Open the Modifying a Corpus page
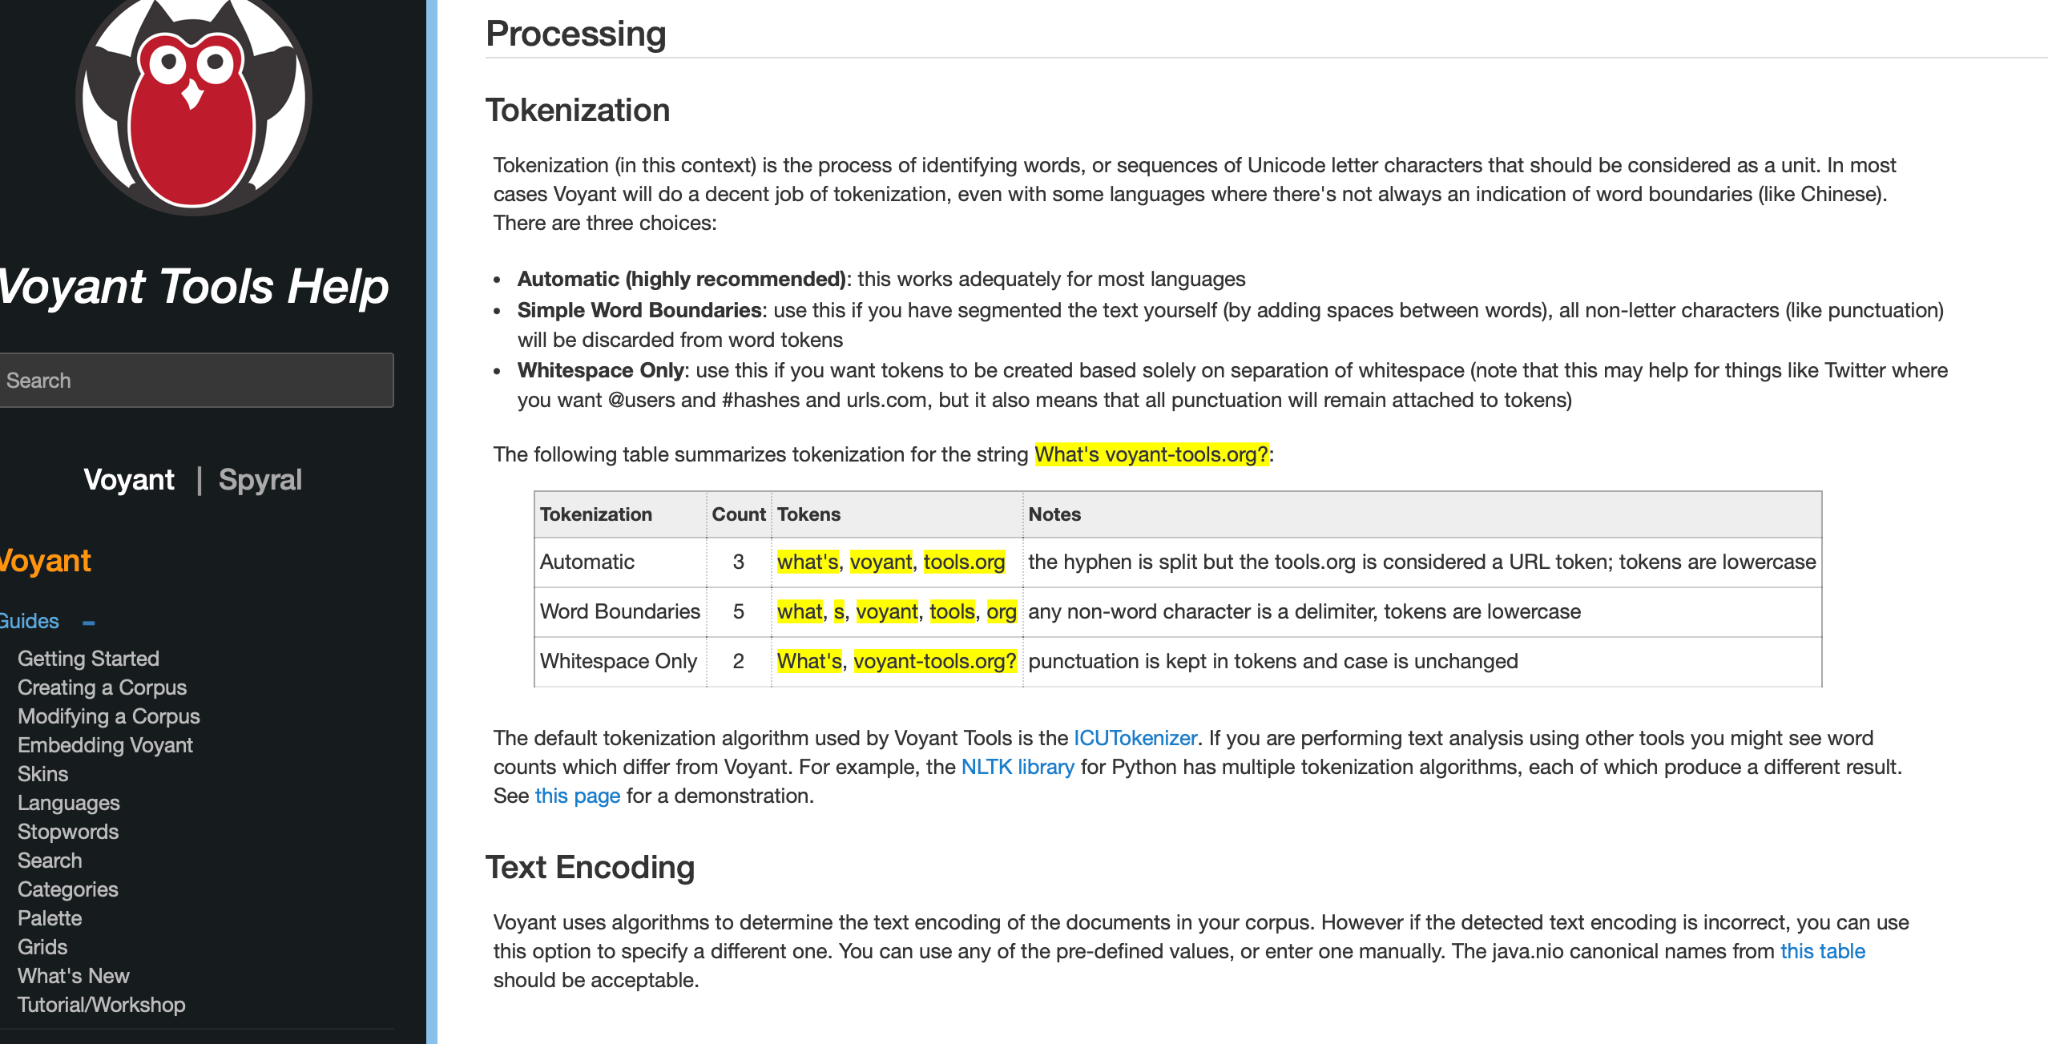This screenshot has height=1044, width=2048. pos(108,716)
